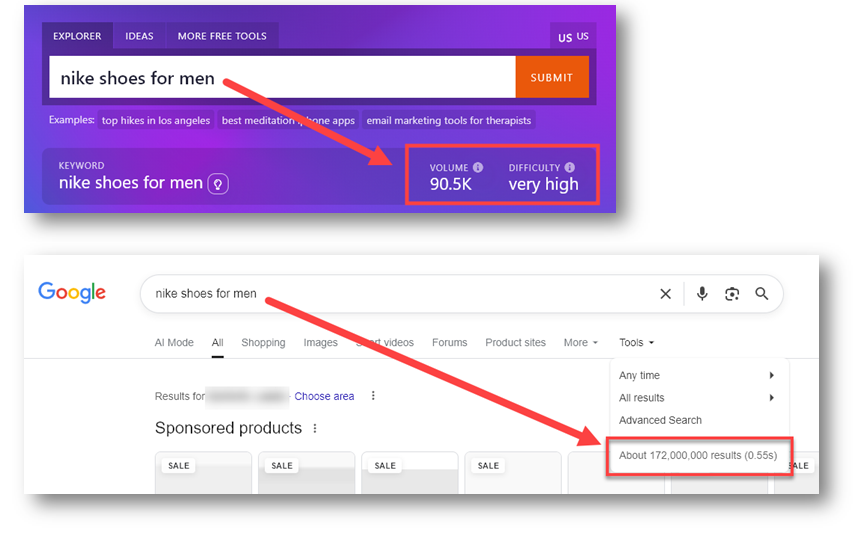Click the Google logo

pos(72,292)
